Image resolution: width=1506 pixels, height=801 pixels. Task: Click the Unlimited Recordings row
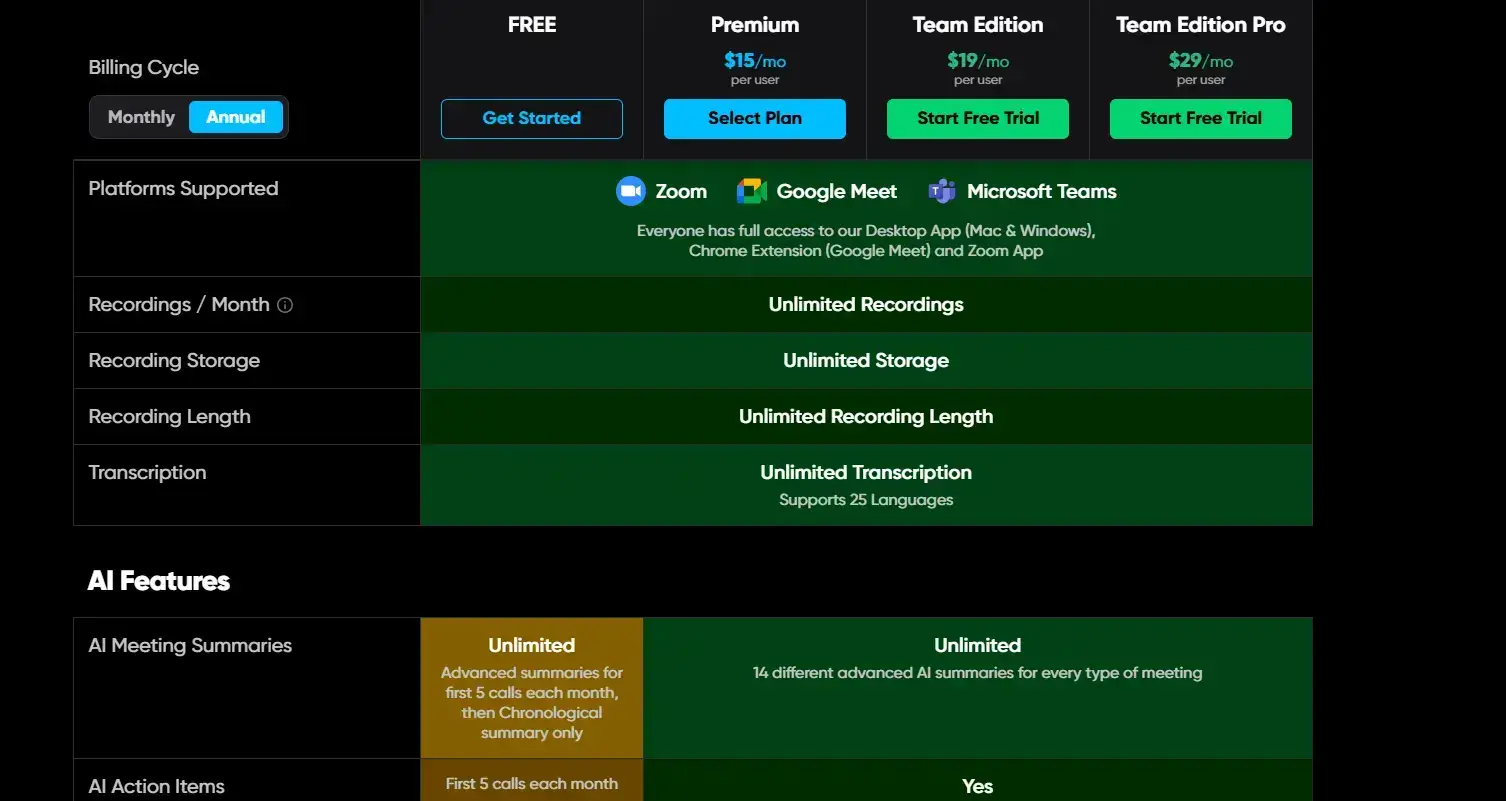[x=866, y=304]
